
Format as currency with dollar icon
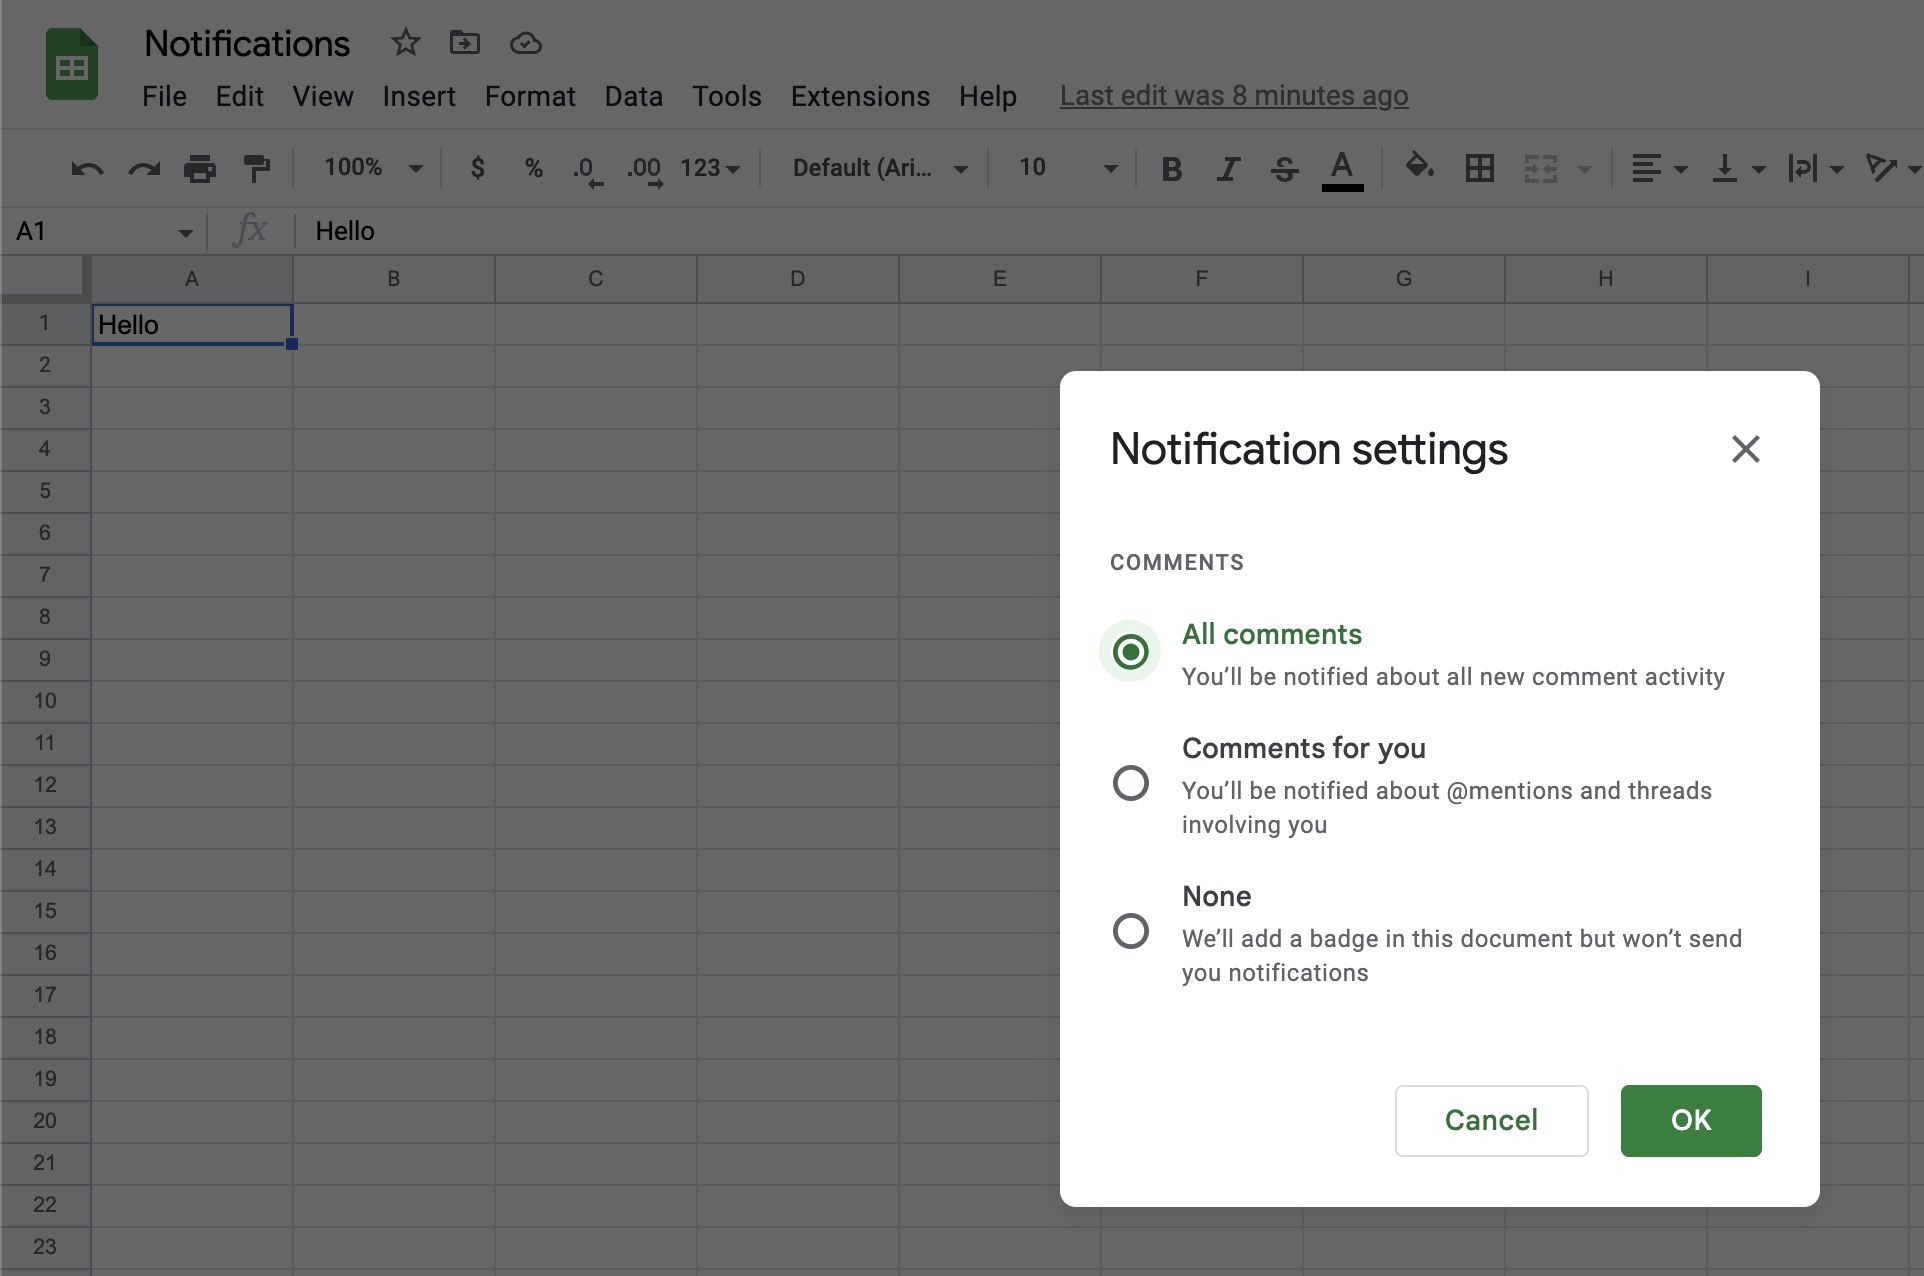coord(478,168)
